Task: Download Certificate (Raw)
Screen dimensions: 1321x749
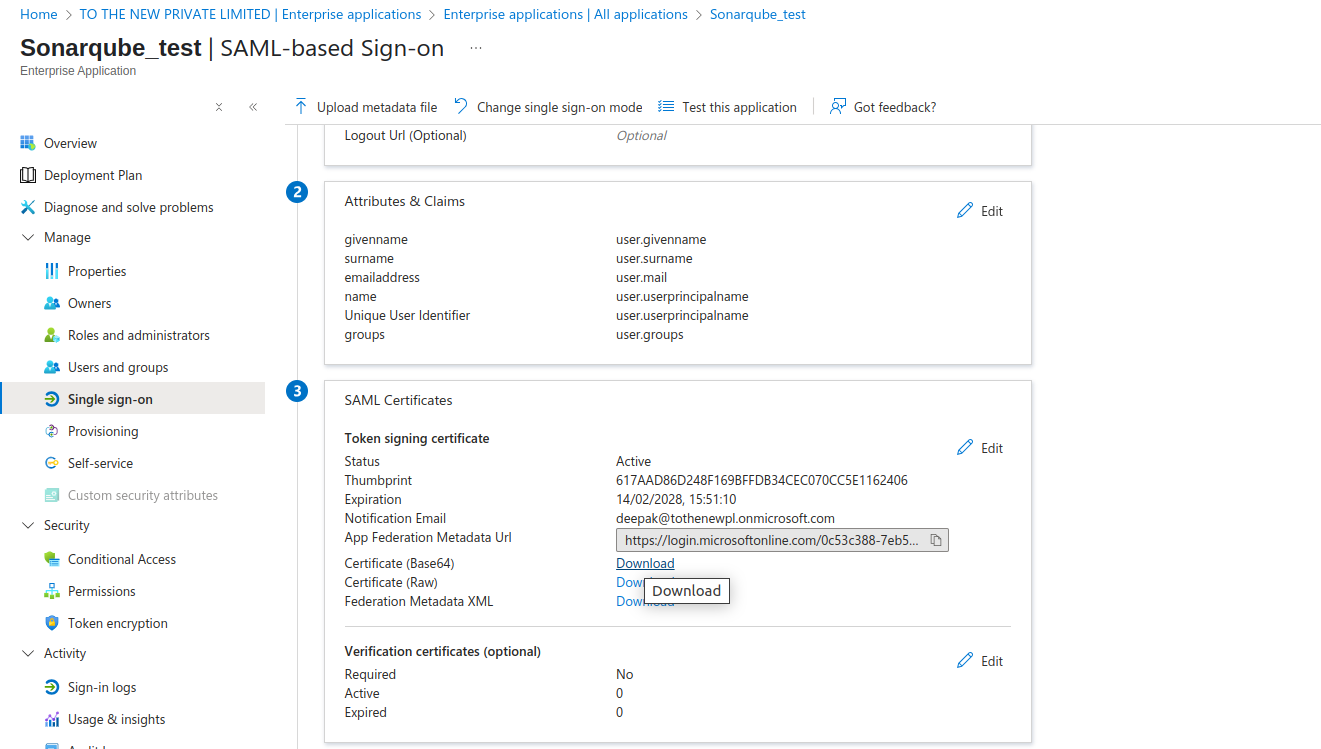Action: click(x=630, y=582)
